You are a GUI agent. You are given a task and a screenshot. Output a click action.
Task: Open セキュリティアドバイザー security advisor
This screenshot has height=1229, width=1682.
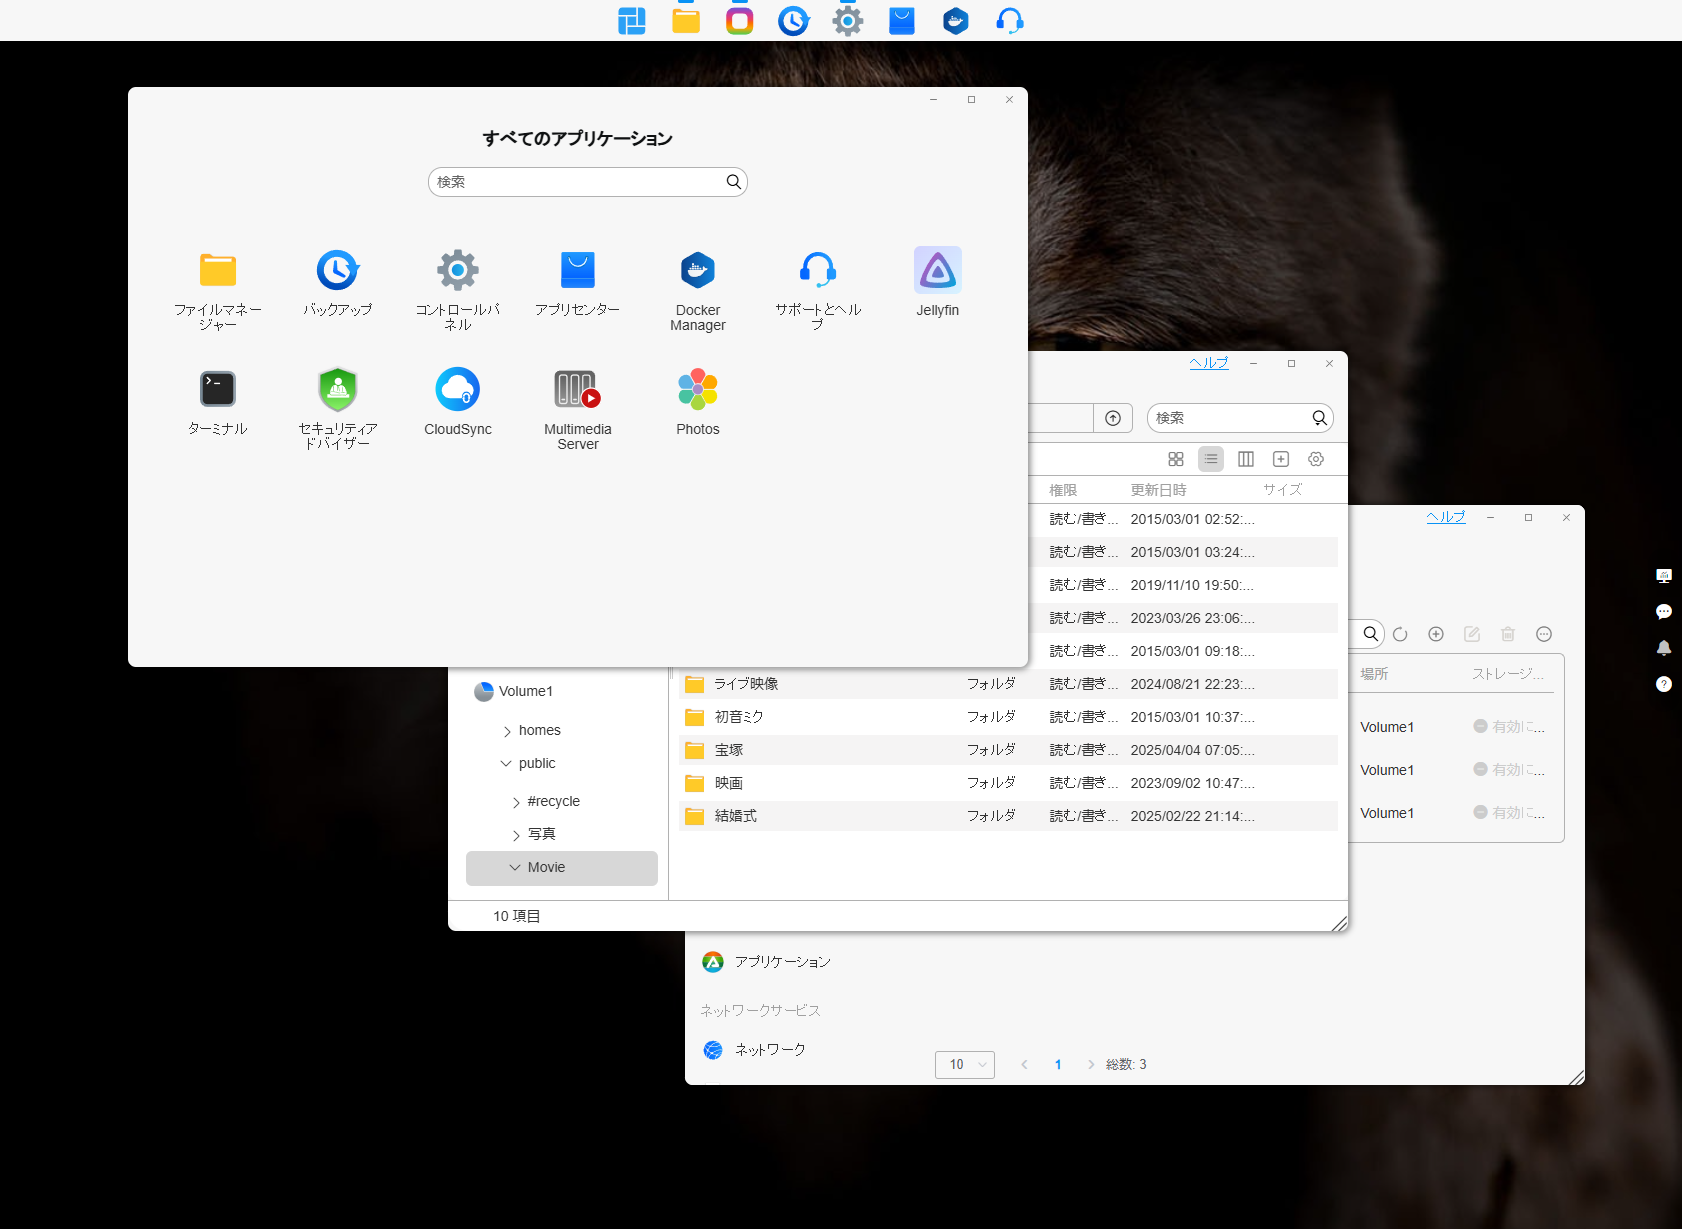[337, 390]
